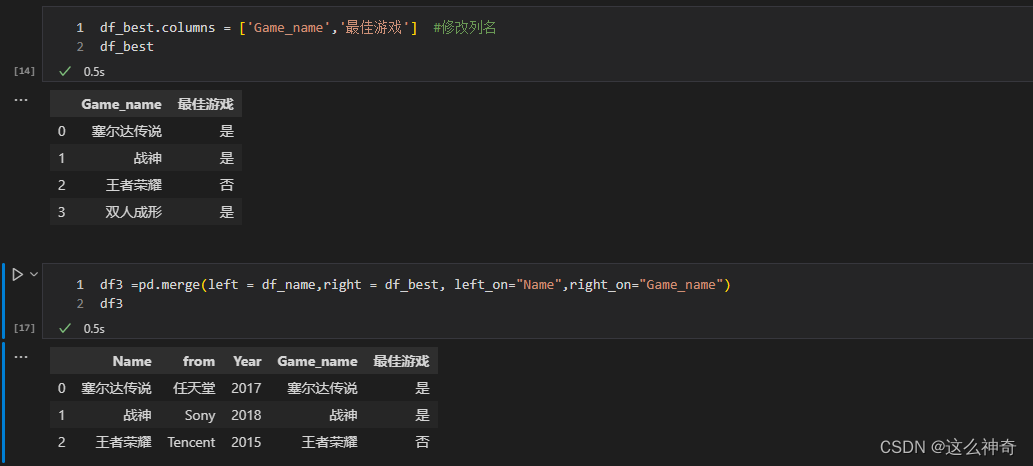Click the Sony cell in merged output
This screenshot has width=1033, height=466.
coord(200,415)
